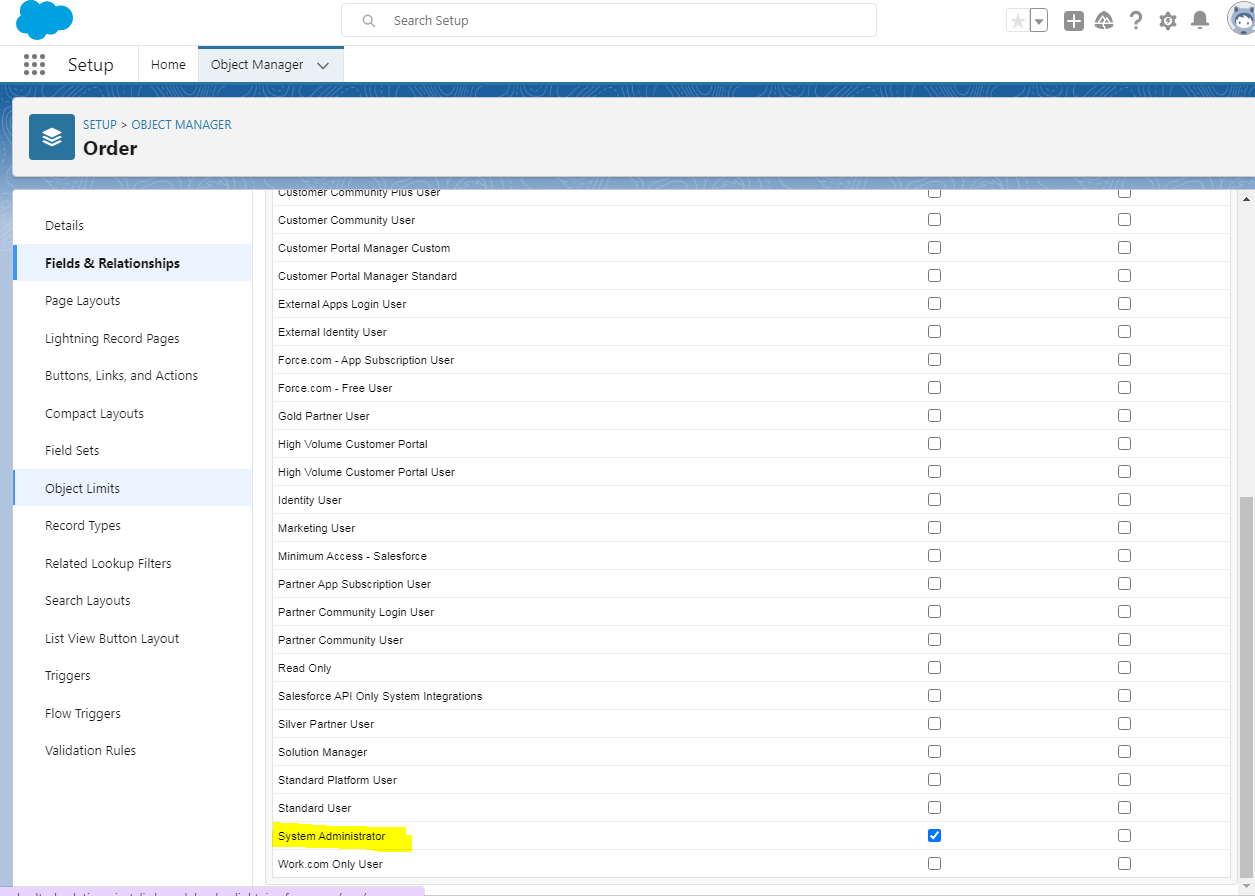Viewport: 1255px width, 896px height.
Task: Click the Minimum Access - Salesforce row text
Action: coord(352,556)
